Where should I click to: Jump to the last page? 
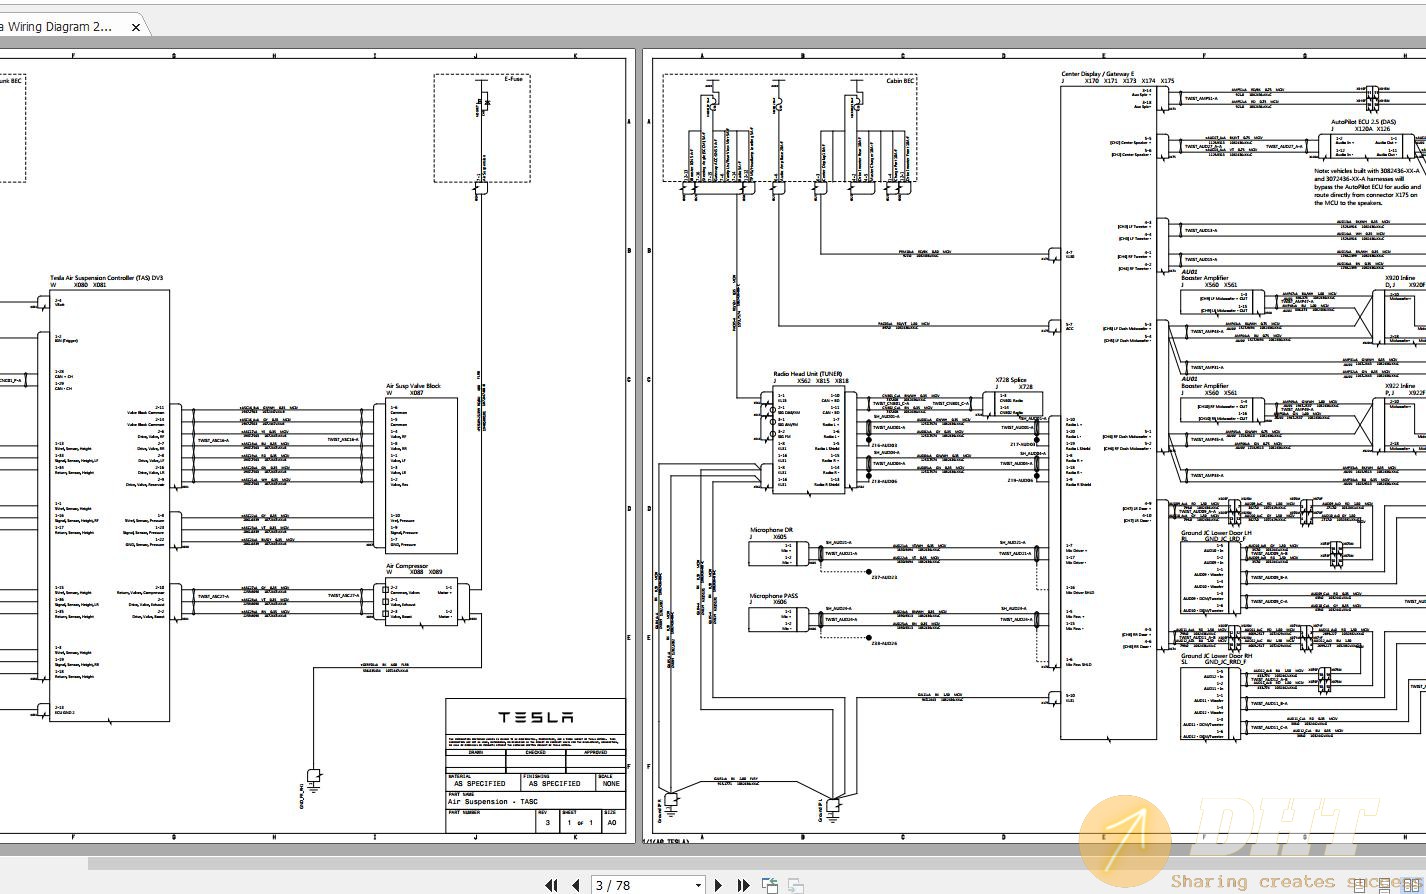click(x=743, y=885)
